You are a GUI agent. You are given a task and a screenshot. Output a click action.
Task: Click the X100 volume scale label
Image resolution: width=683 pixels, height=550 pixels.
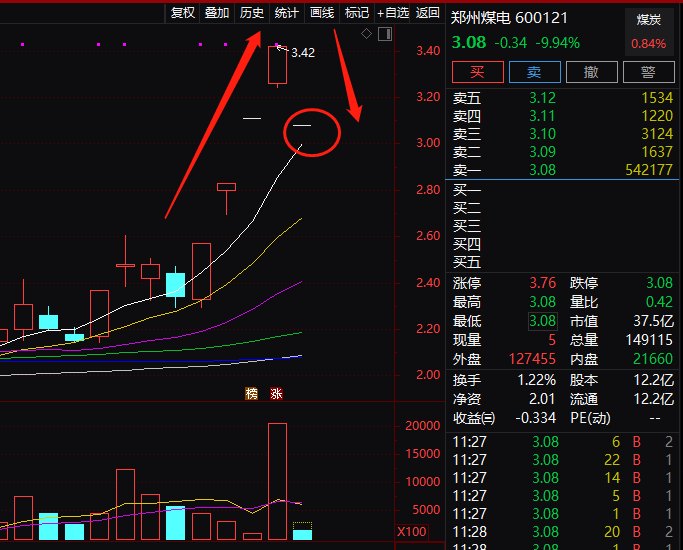click(x=412, y=531)
